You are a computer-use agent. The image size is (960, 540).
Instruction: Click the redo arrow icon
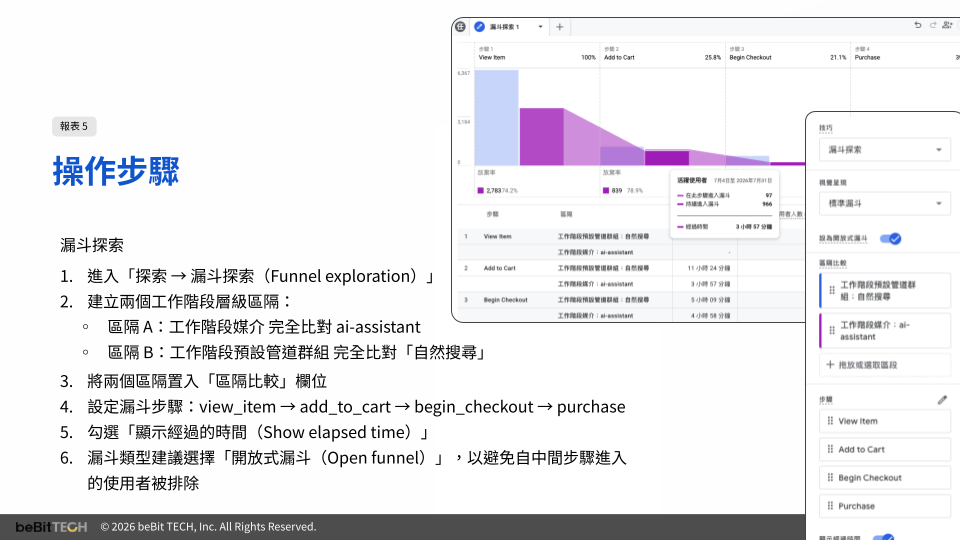click(x=933, y=25)
